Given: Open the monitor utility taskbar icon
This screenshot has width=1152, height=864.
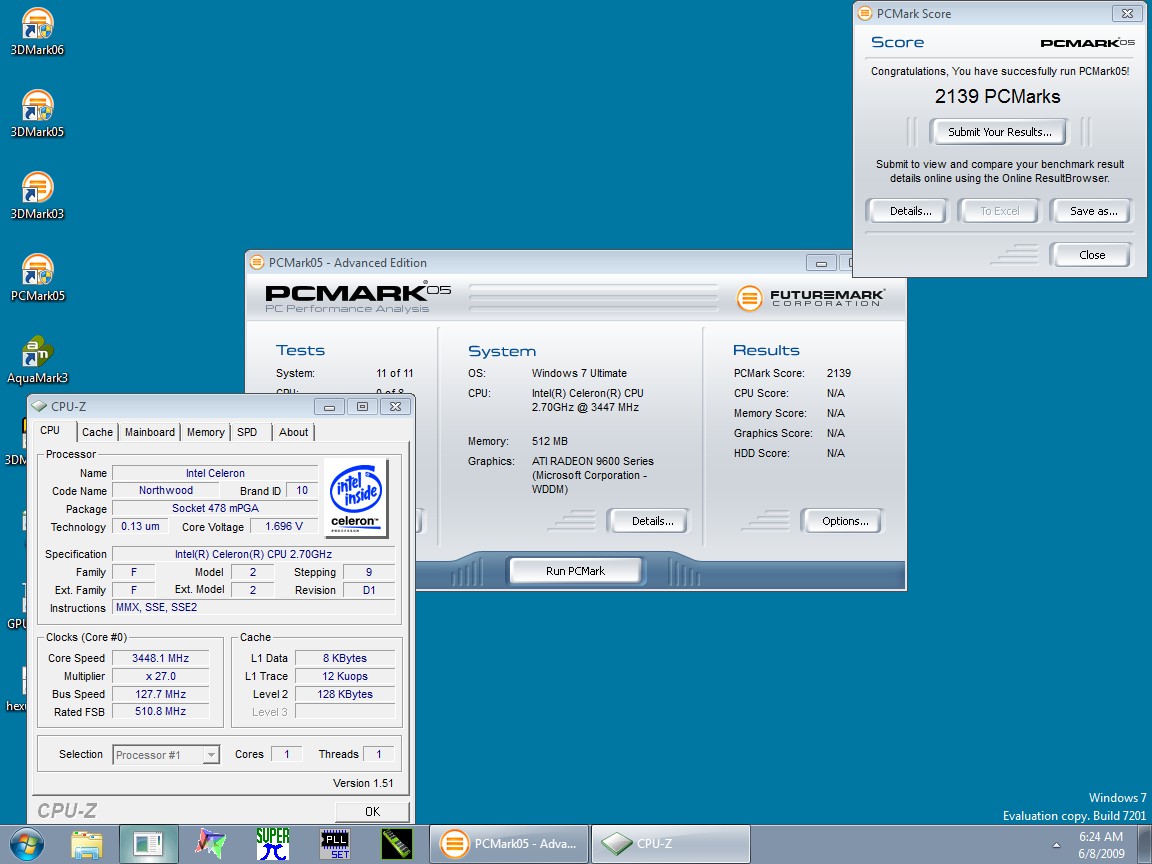Looking at the screenshot, I should 148,844.
